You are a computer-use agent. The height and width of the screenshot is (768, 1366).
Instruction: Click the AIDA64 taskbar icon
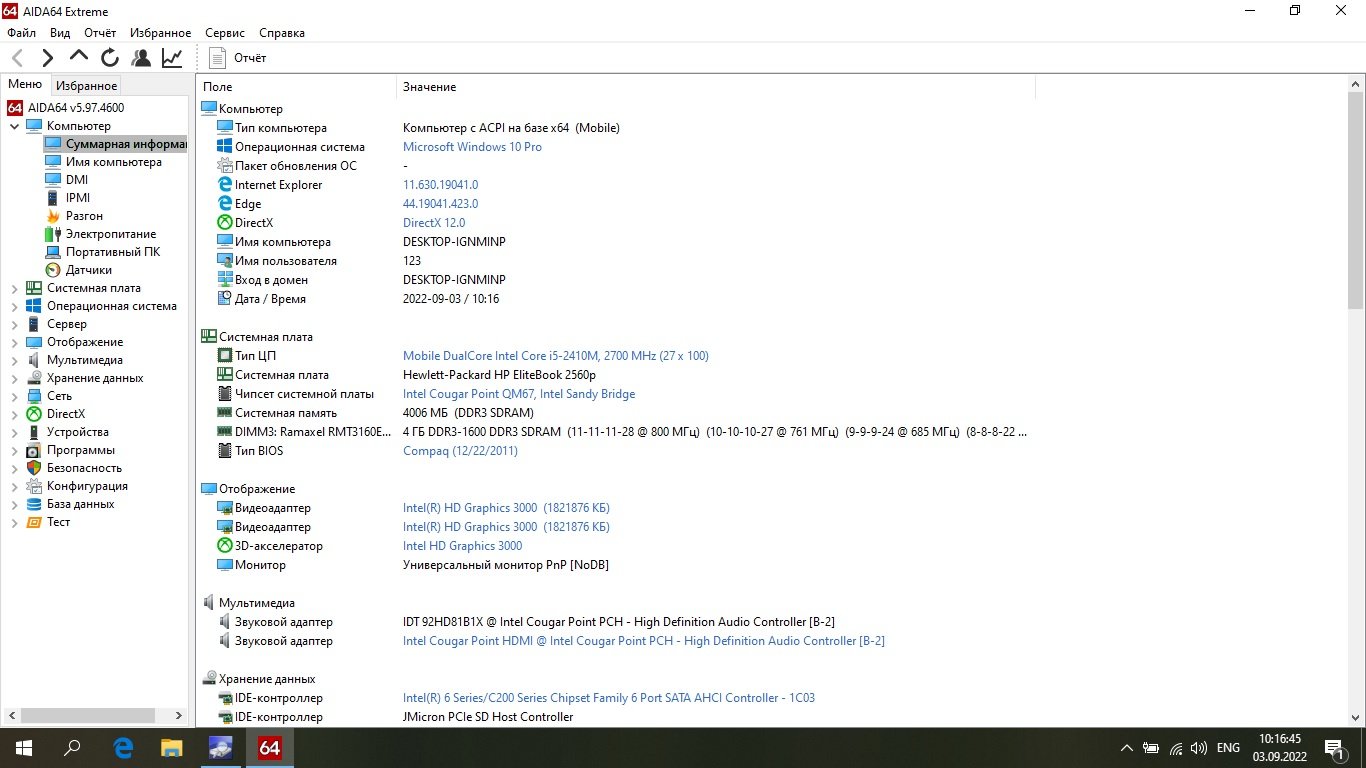(269, 747)
